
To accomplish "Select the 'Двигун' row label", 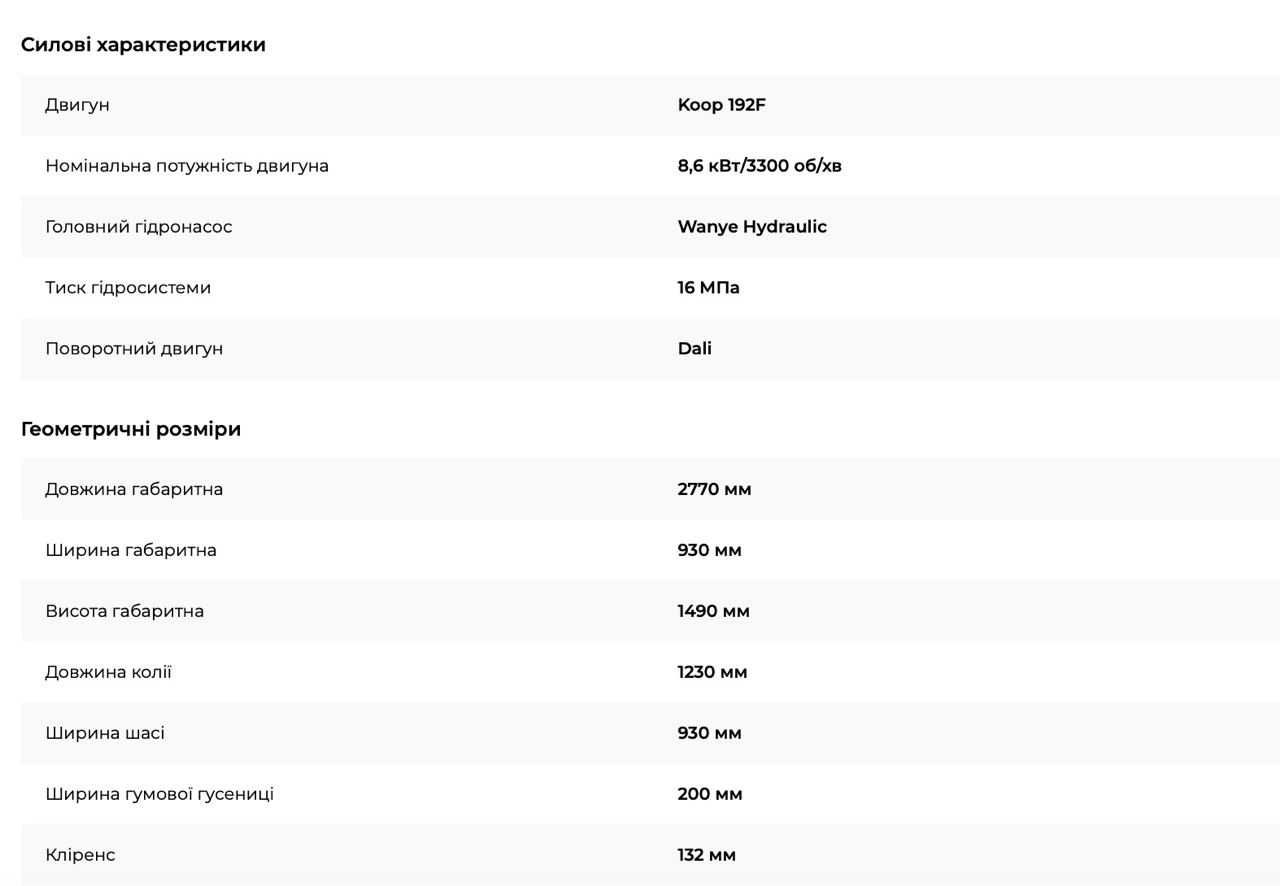I will coord(77,105).
